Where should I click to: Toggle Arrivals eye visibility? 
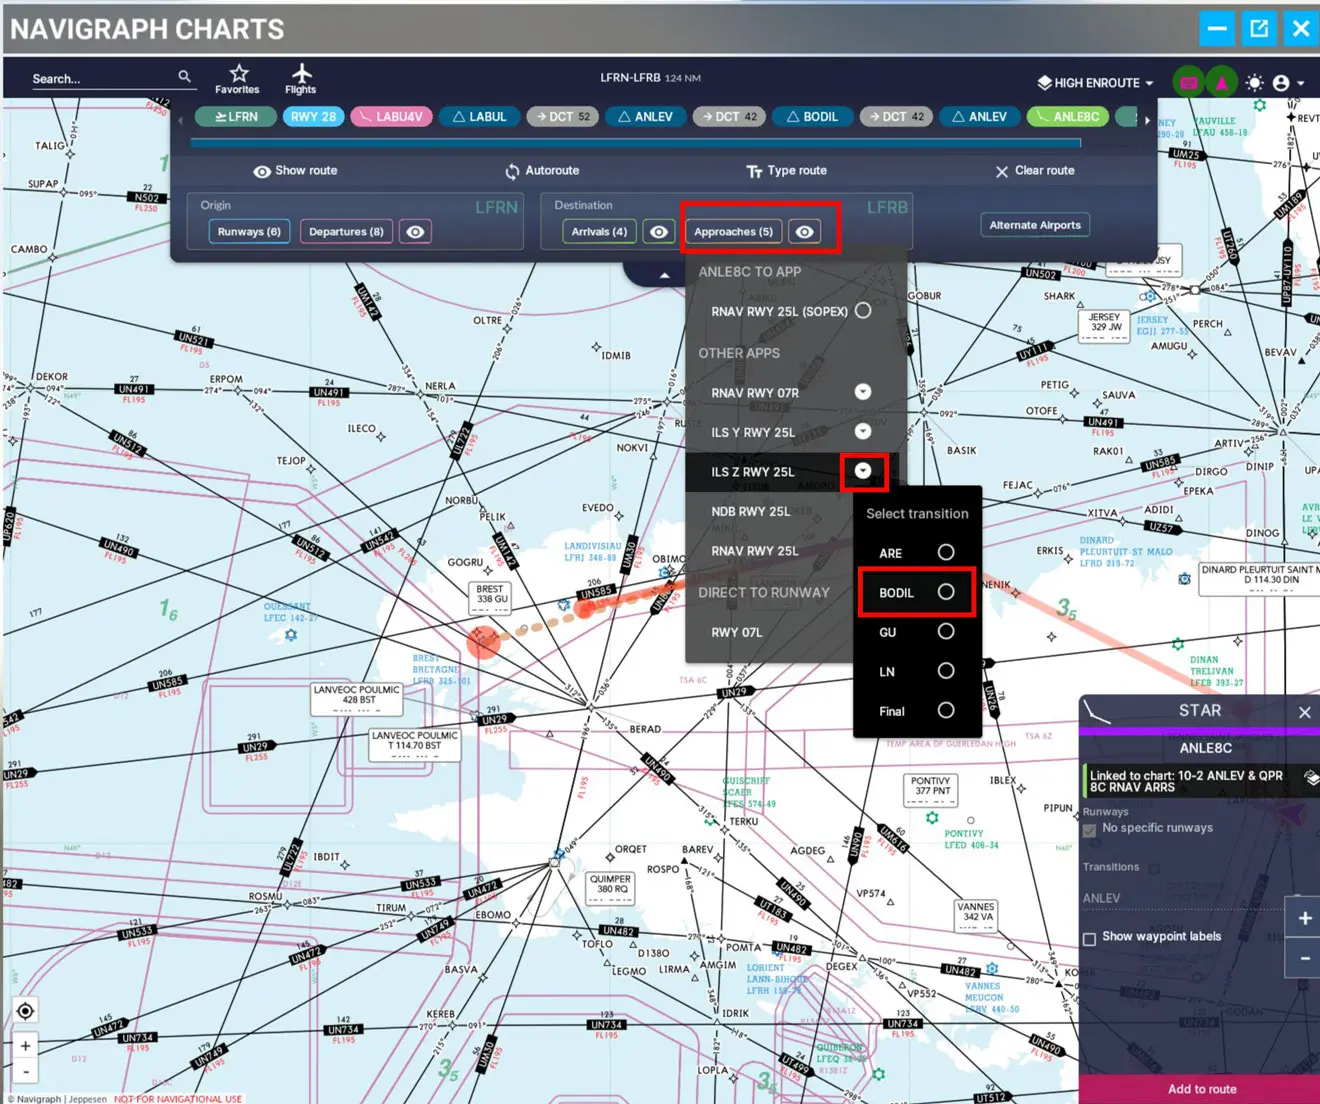coord(658,232)
